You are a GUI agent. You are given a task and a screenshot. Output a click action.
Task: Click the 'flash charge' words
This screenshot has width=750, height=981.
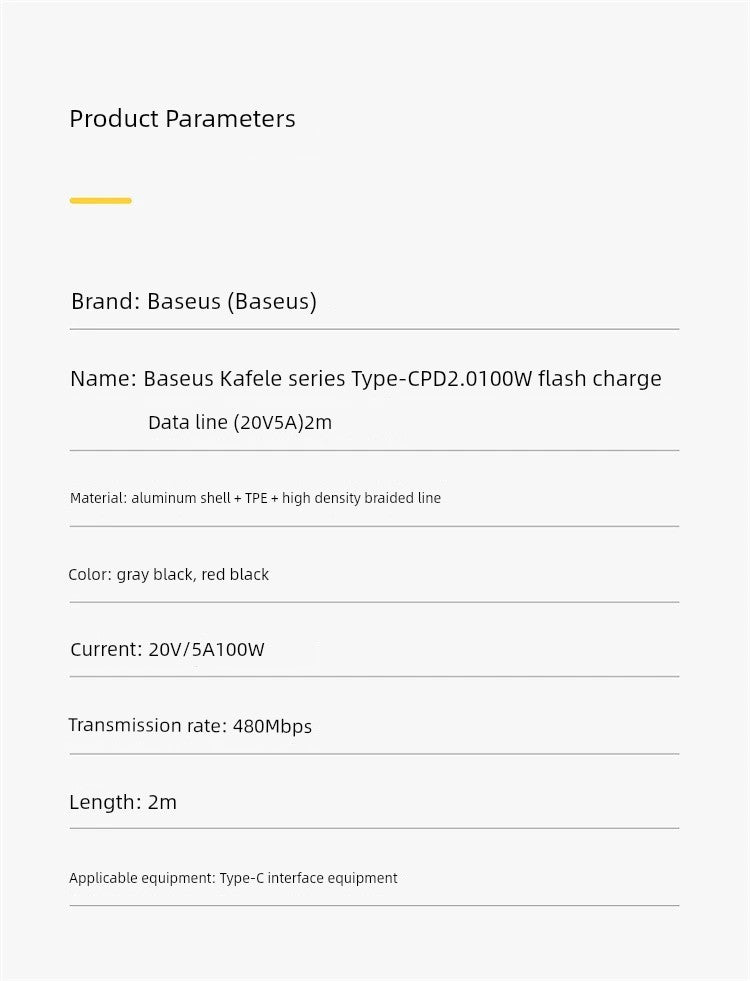click(600, 379)
